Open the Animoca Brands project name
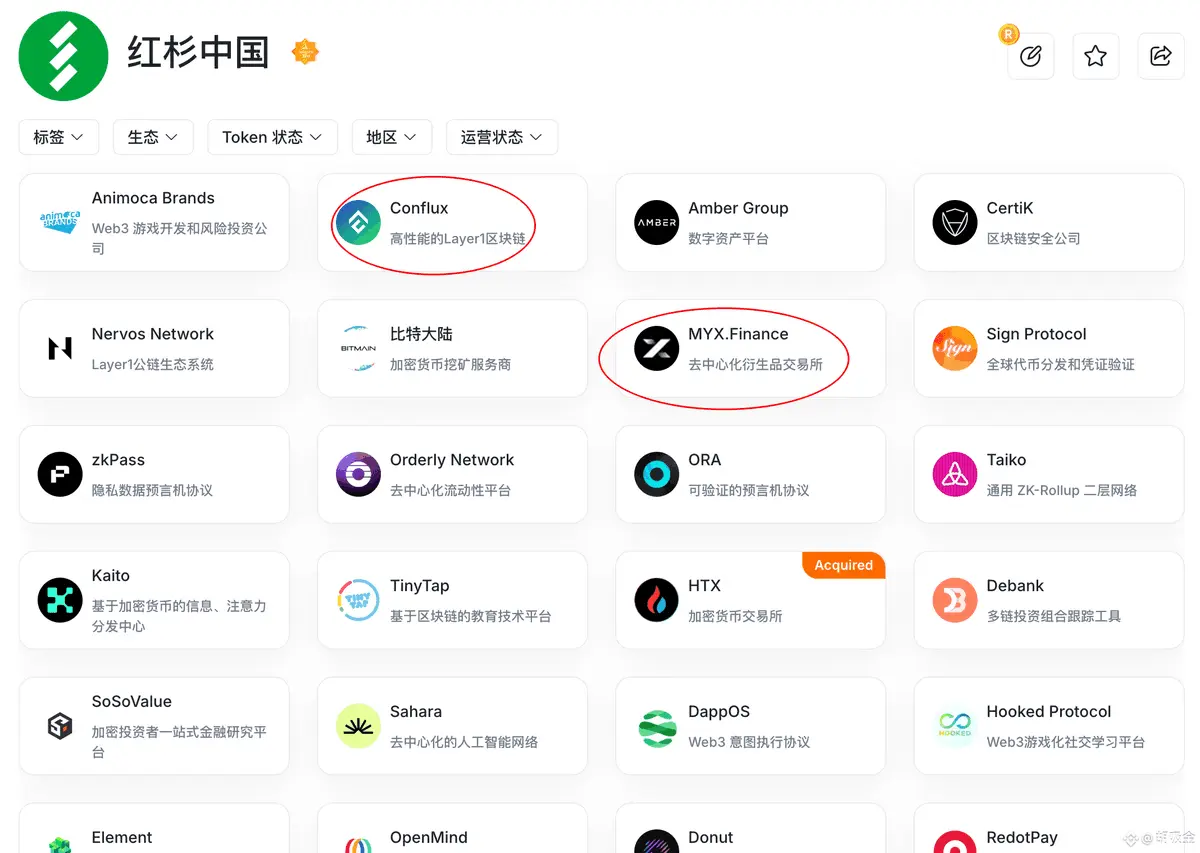 tap(153, 198)
